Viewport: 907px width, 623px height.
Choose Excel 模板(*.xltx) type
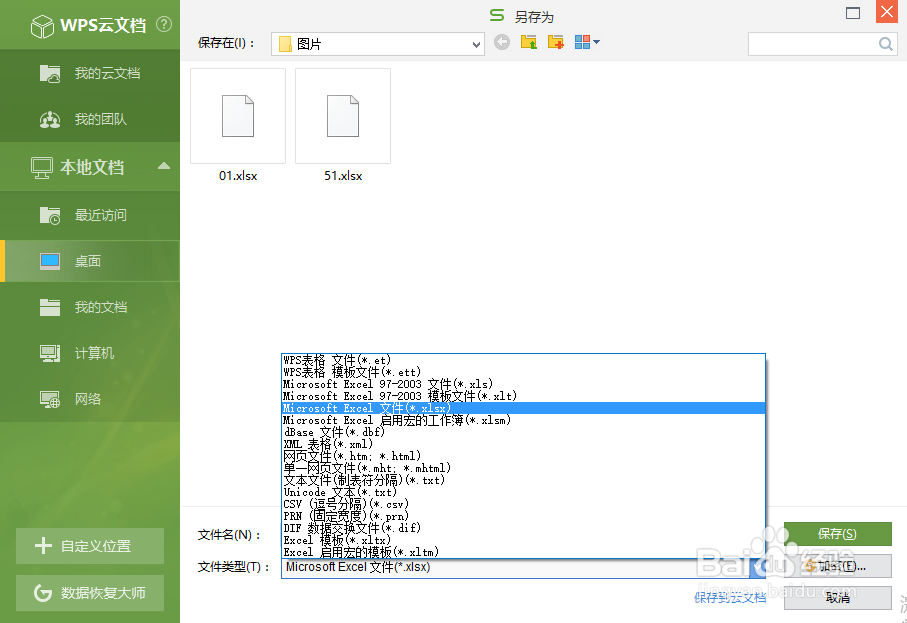coord(523,540)
